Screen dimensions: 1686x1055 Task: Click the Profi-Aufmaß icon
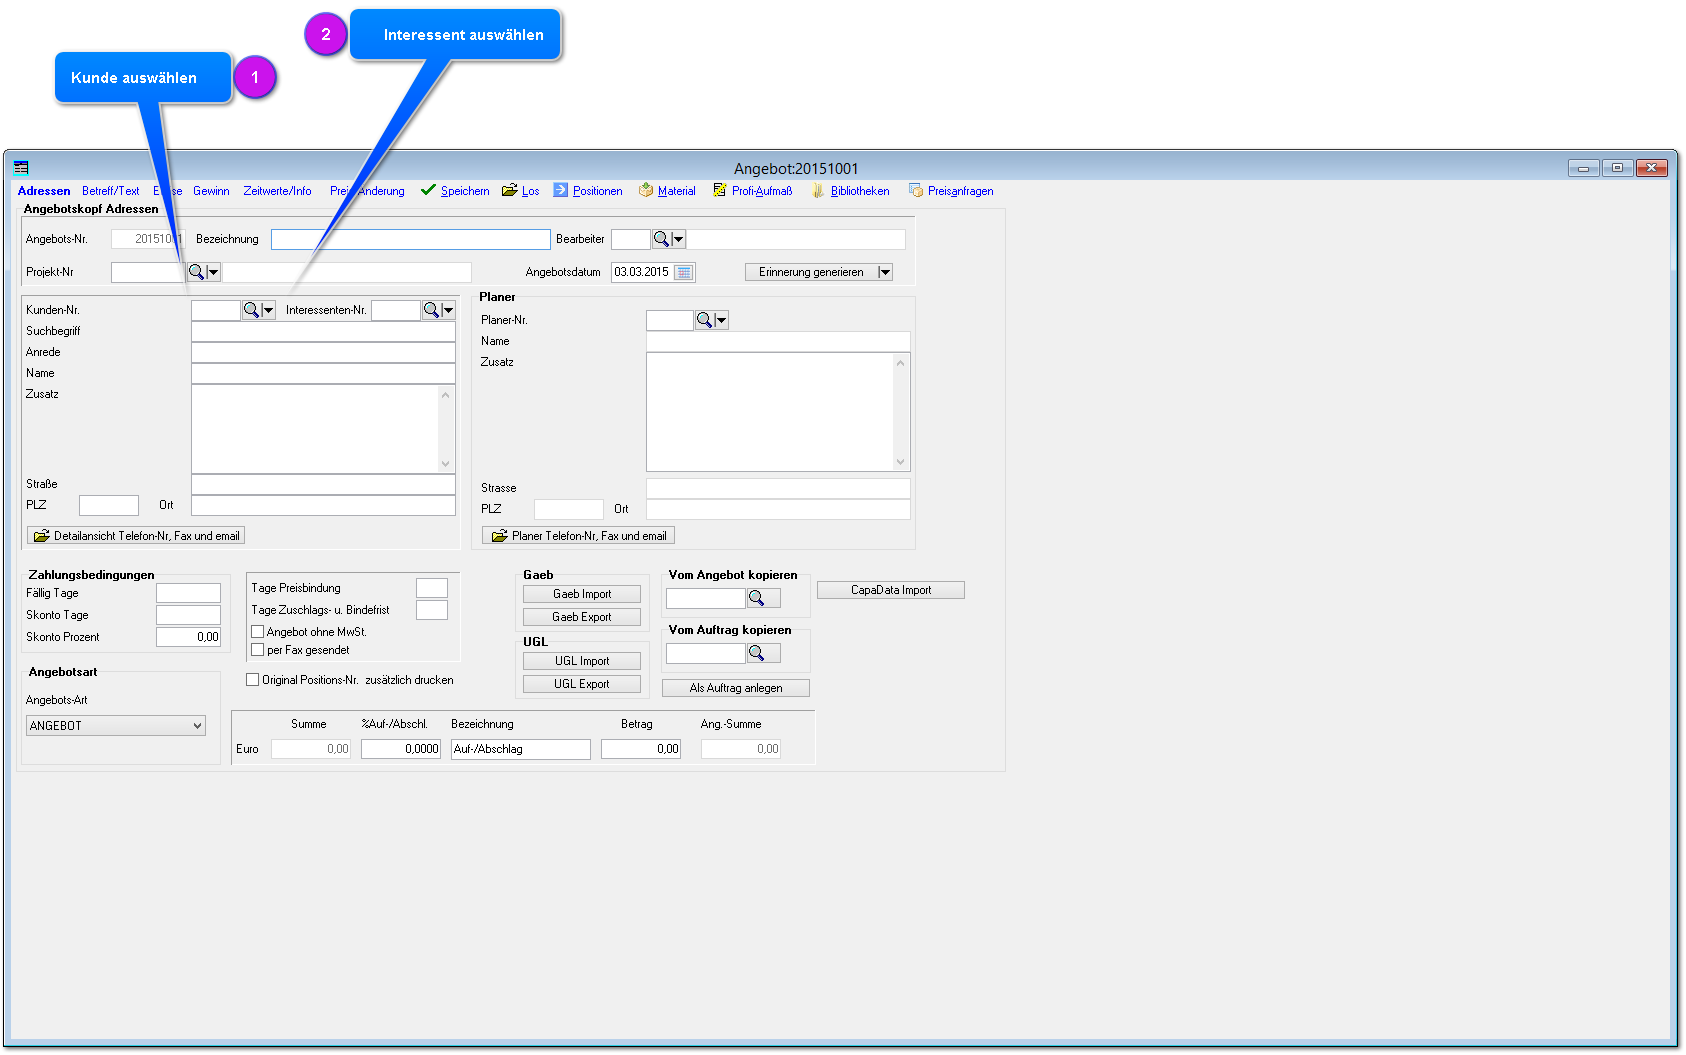(x=719, y=190)
